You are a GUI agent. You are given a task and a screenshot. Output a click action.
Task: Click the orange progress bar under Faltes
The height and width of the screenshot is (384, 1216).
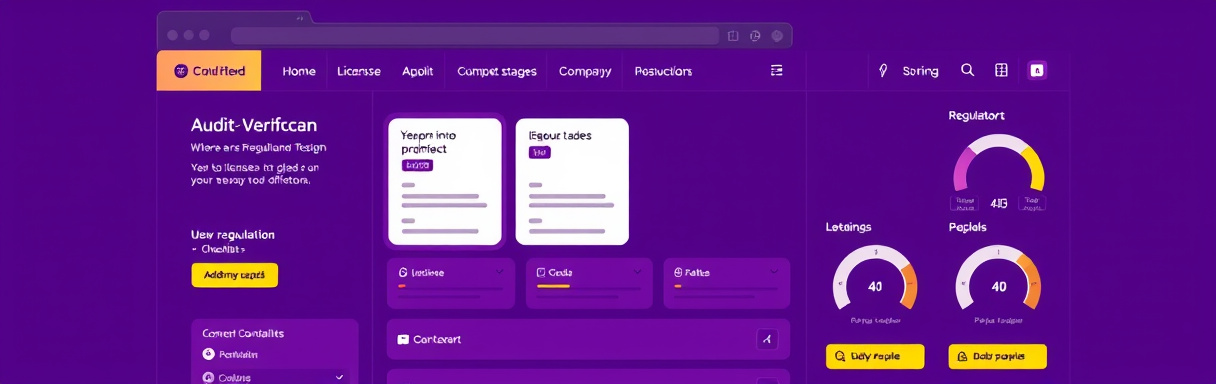tap(677, 286)
